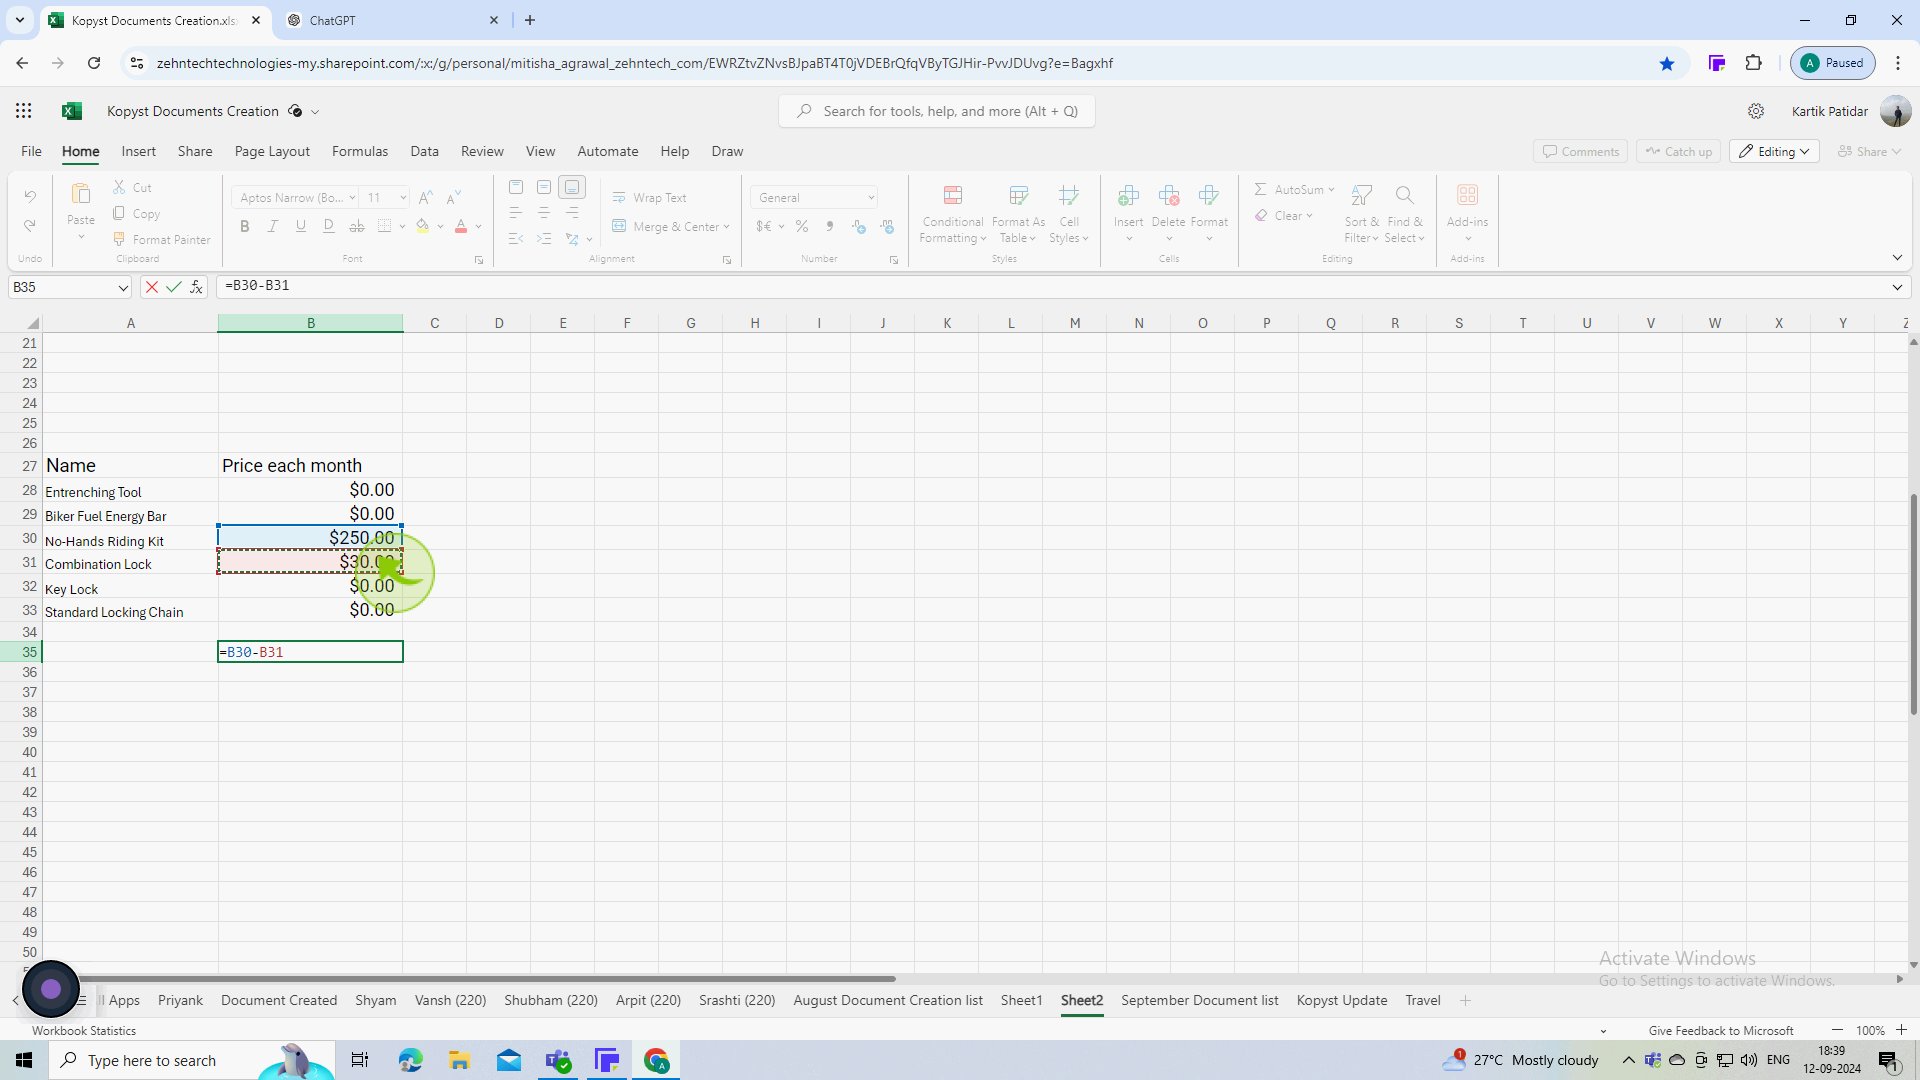Click the Increase Decimal icon

pos(859,227)
